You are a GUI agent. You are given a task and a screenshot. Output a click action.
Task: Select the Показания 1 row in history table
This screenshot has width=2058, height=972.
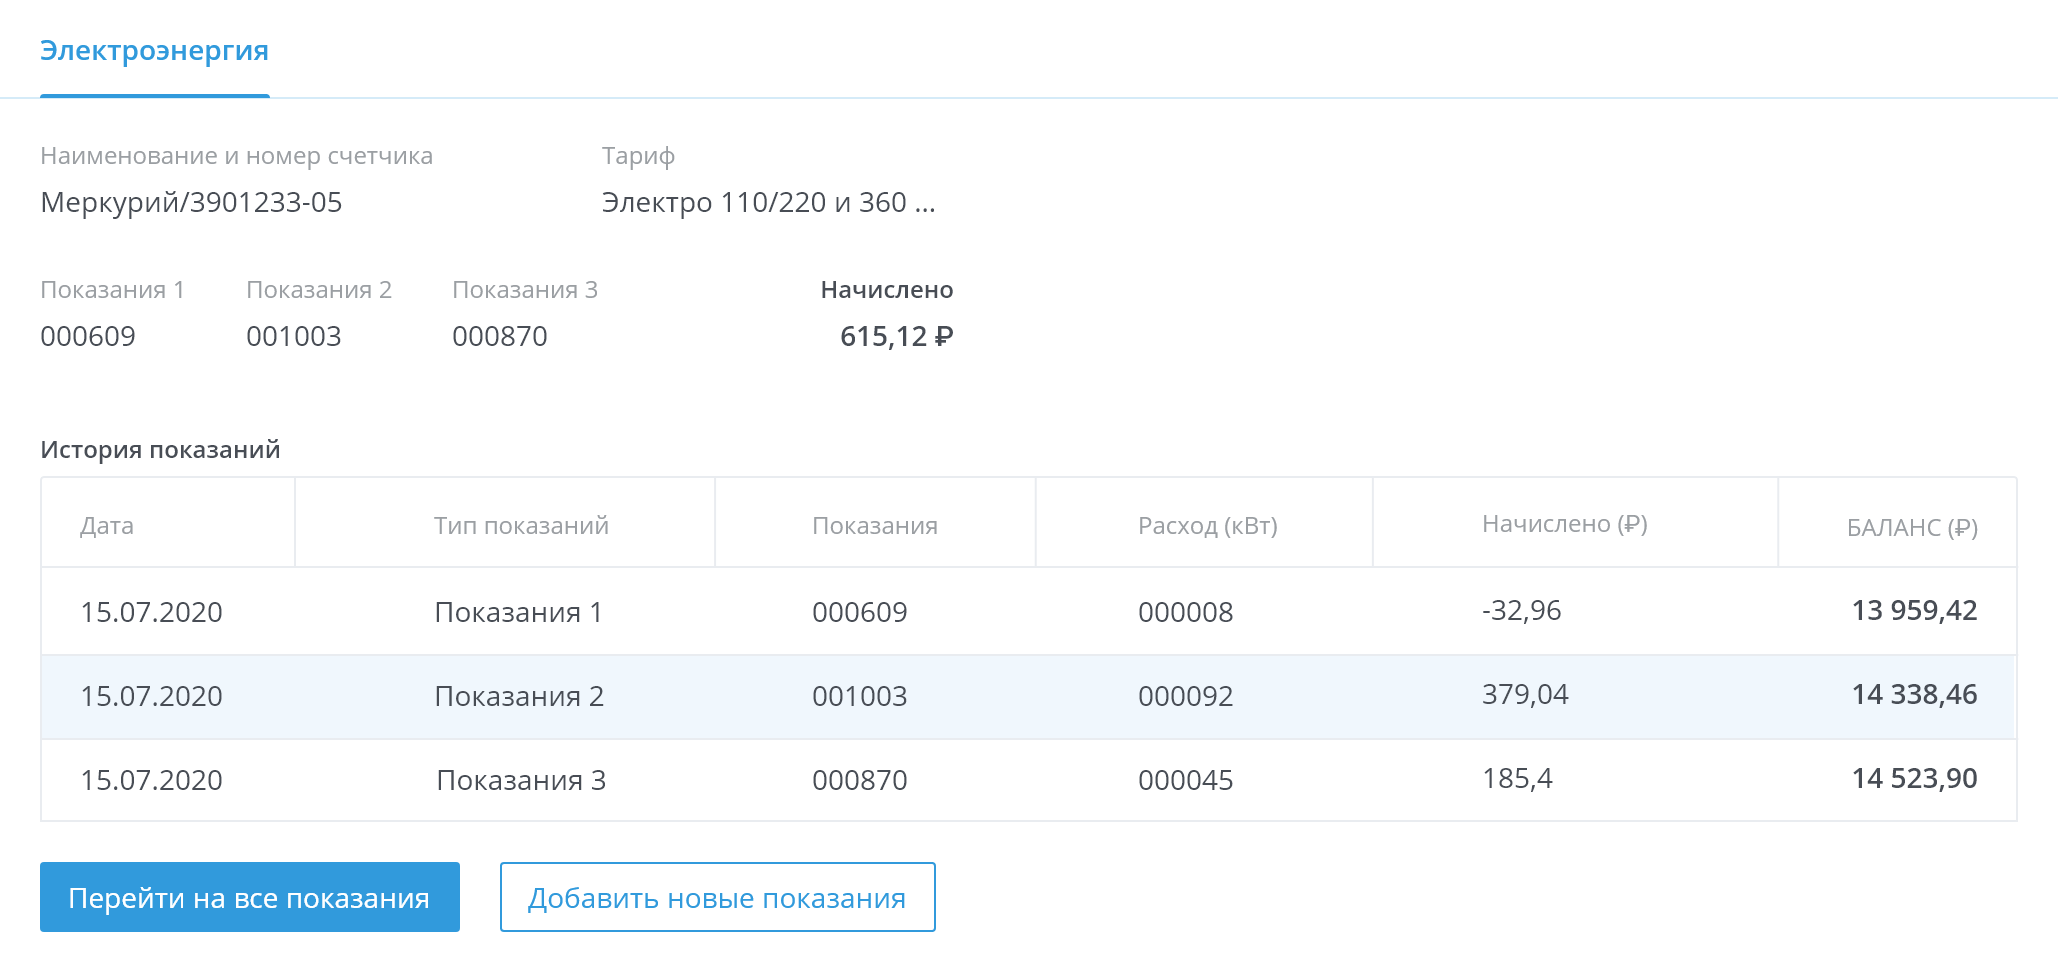click(518, 612)
